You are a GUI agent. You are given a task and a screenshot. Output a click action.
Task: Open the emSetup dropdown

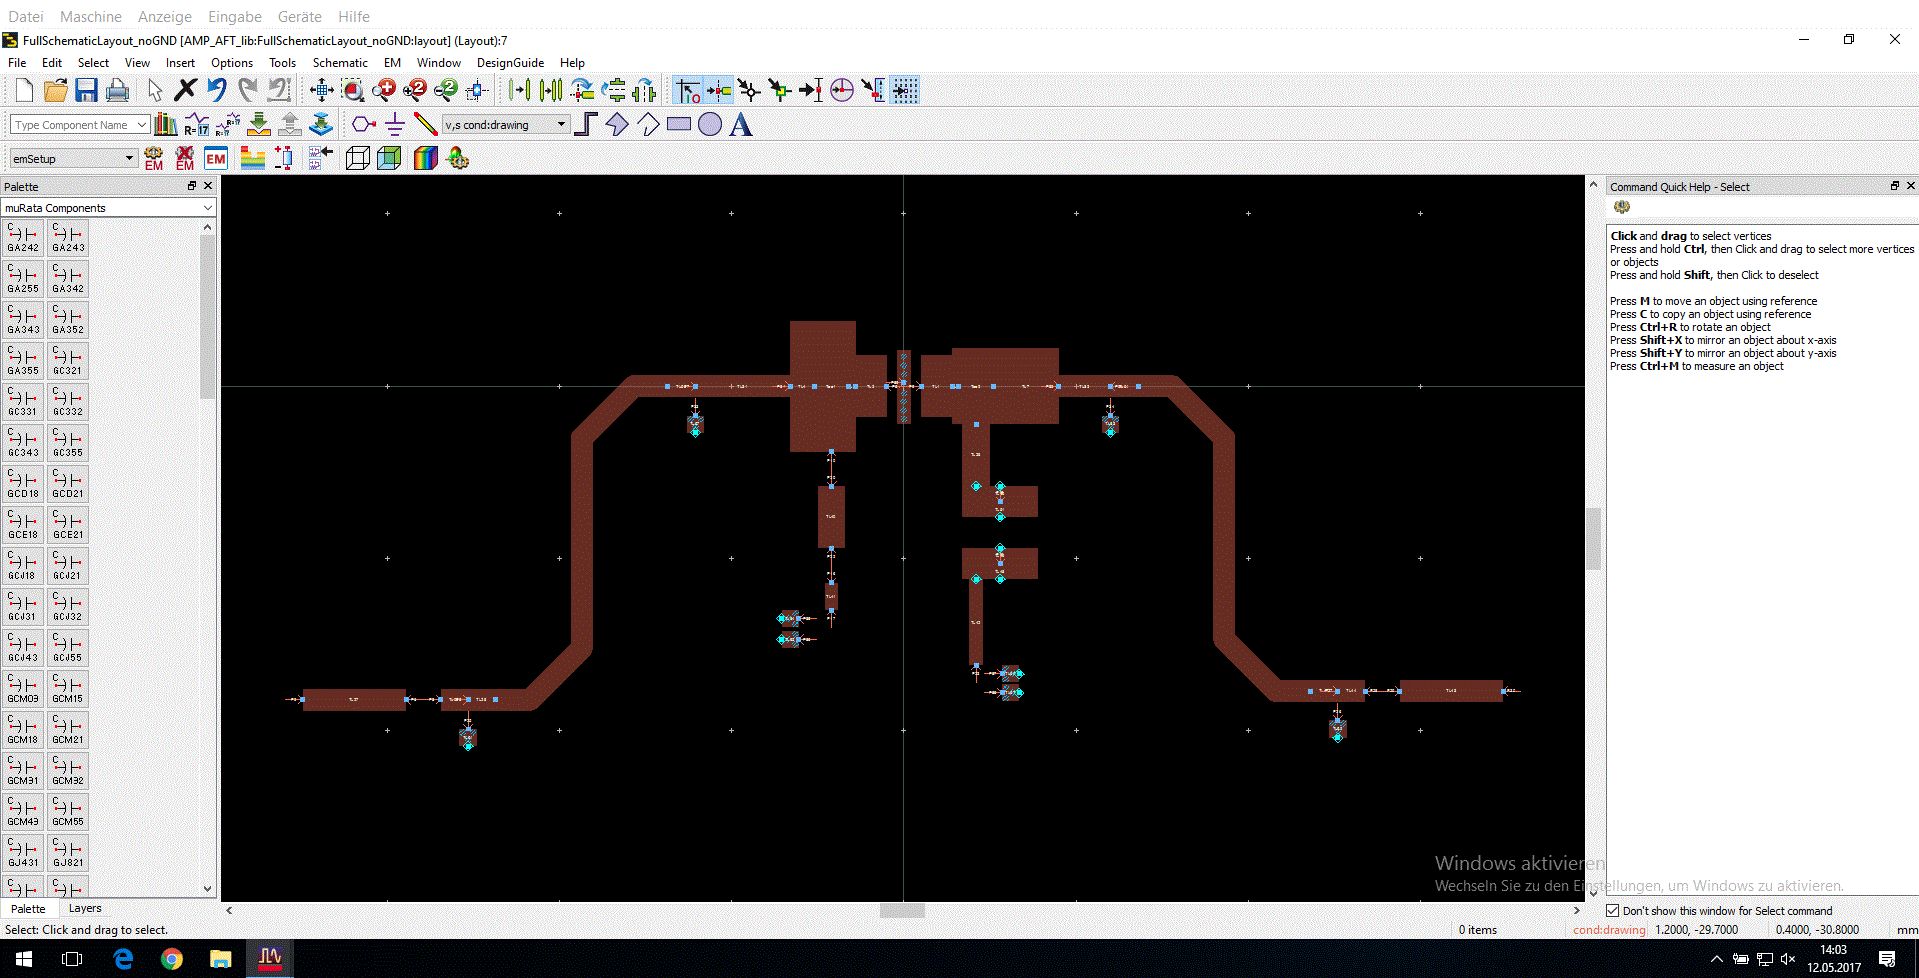pos(72,158)
